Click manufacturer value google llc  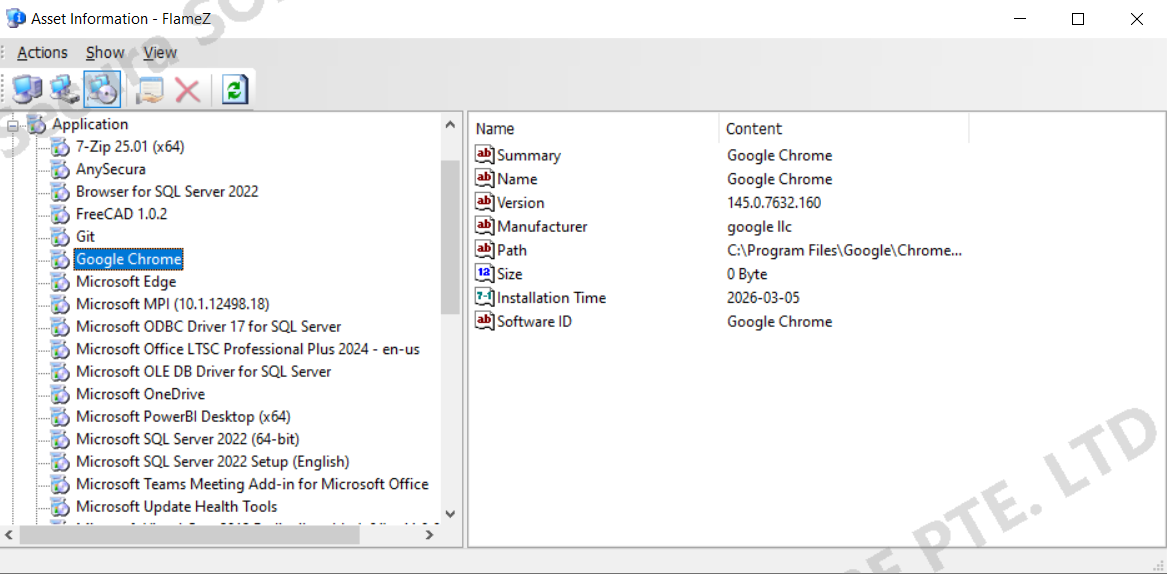pos(759,226)
